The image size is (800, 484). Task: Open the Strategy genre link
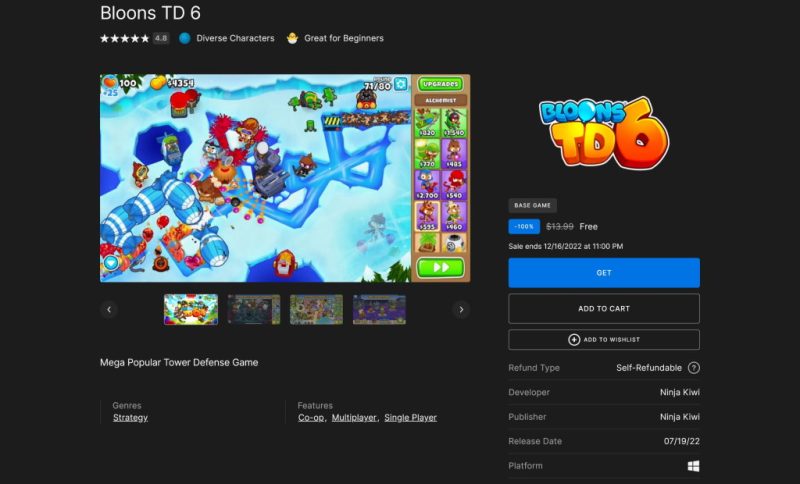click(x=130, y=418)
